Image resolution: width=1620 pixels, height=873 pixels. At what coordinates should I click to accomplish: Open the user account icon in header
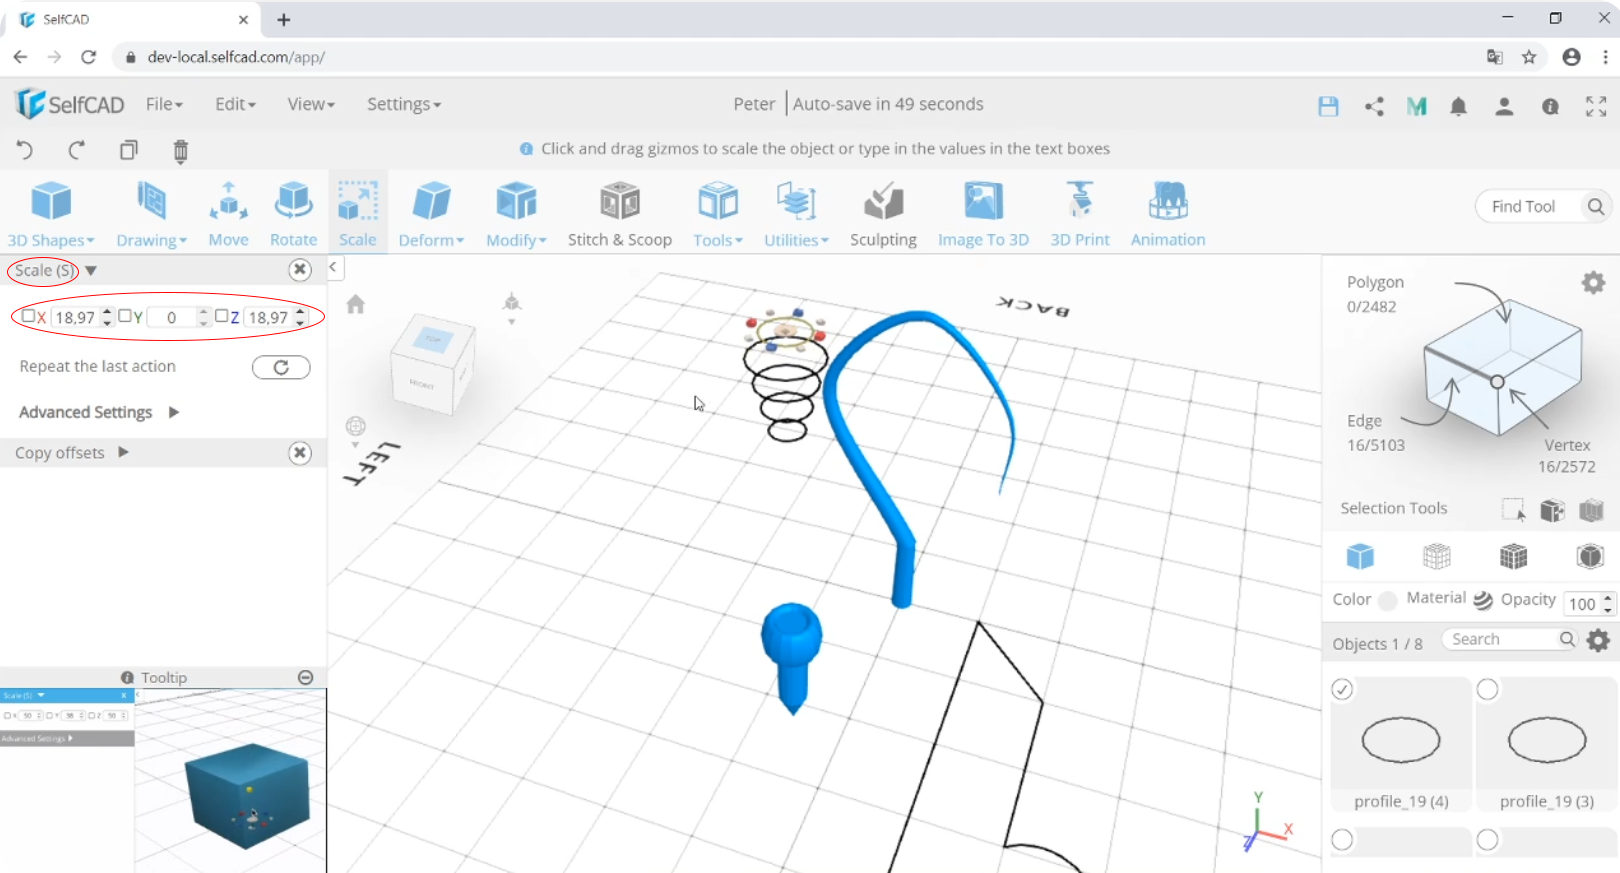coord(1504,106)
